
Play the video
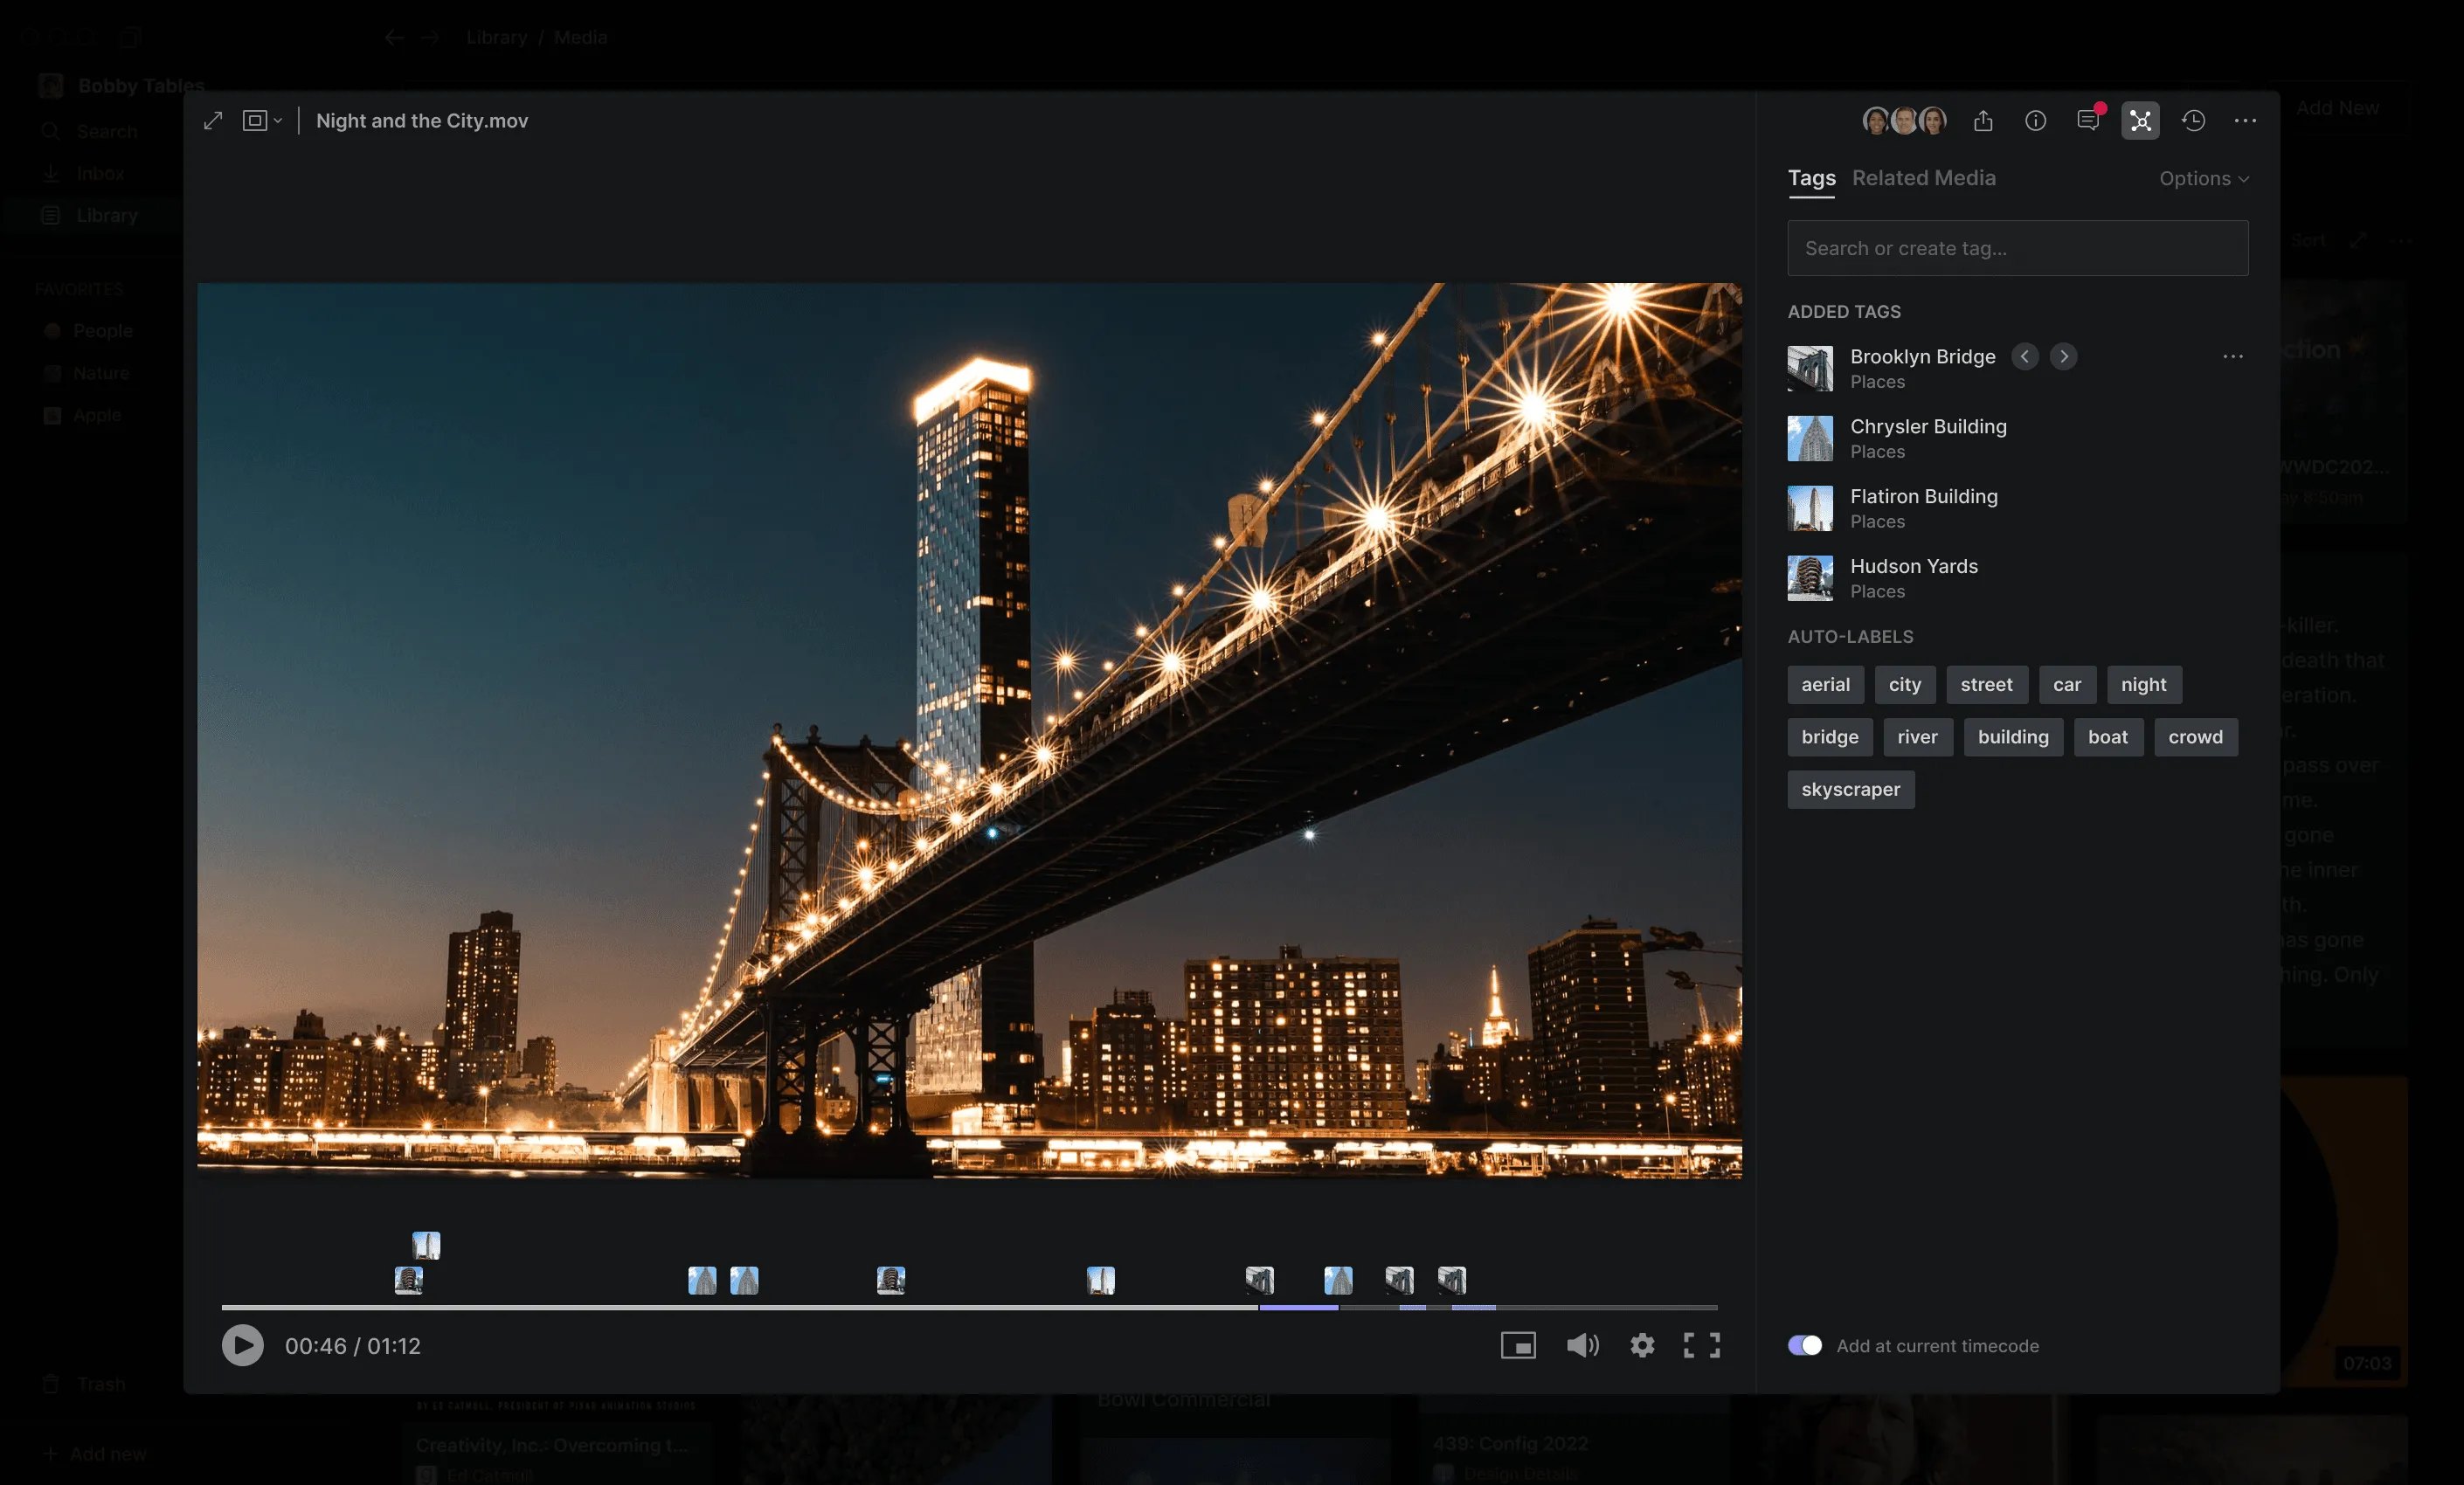click(x=242, y=1346)
